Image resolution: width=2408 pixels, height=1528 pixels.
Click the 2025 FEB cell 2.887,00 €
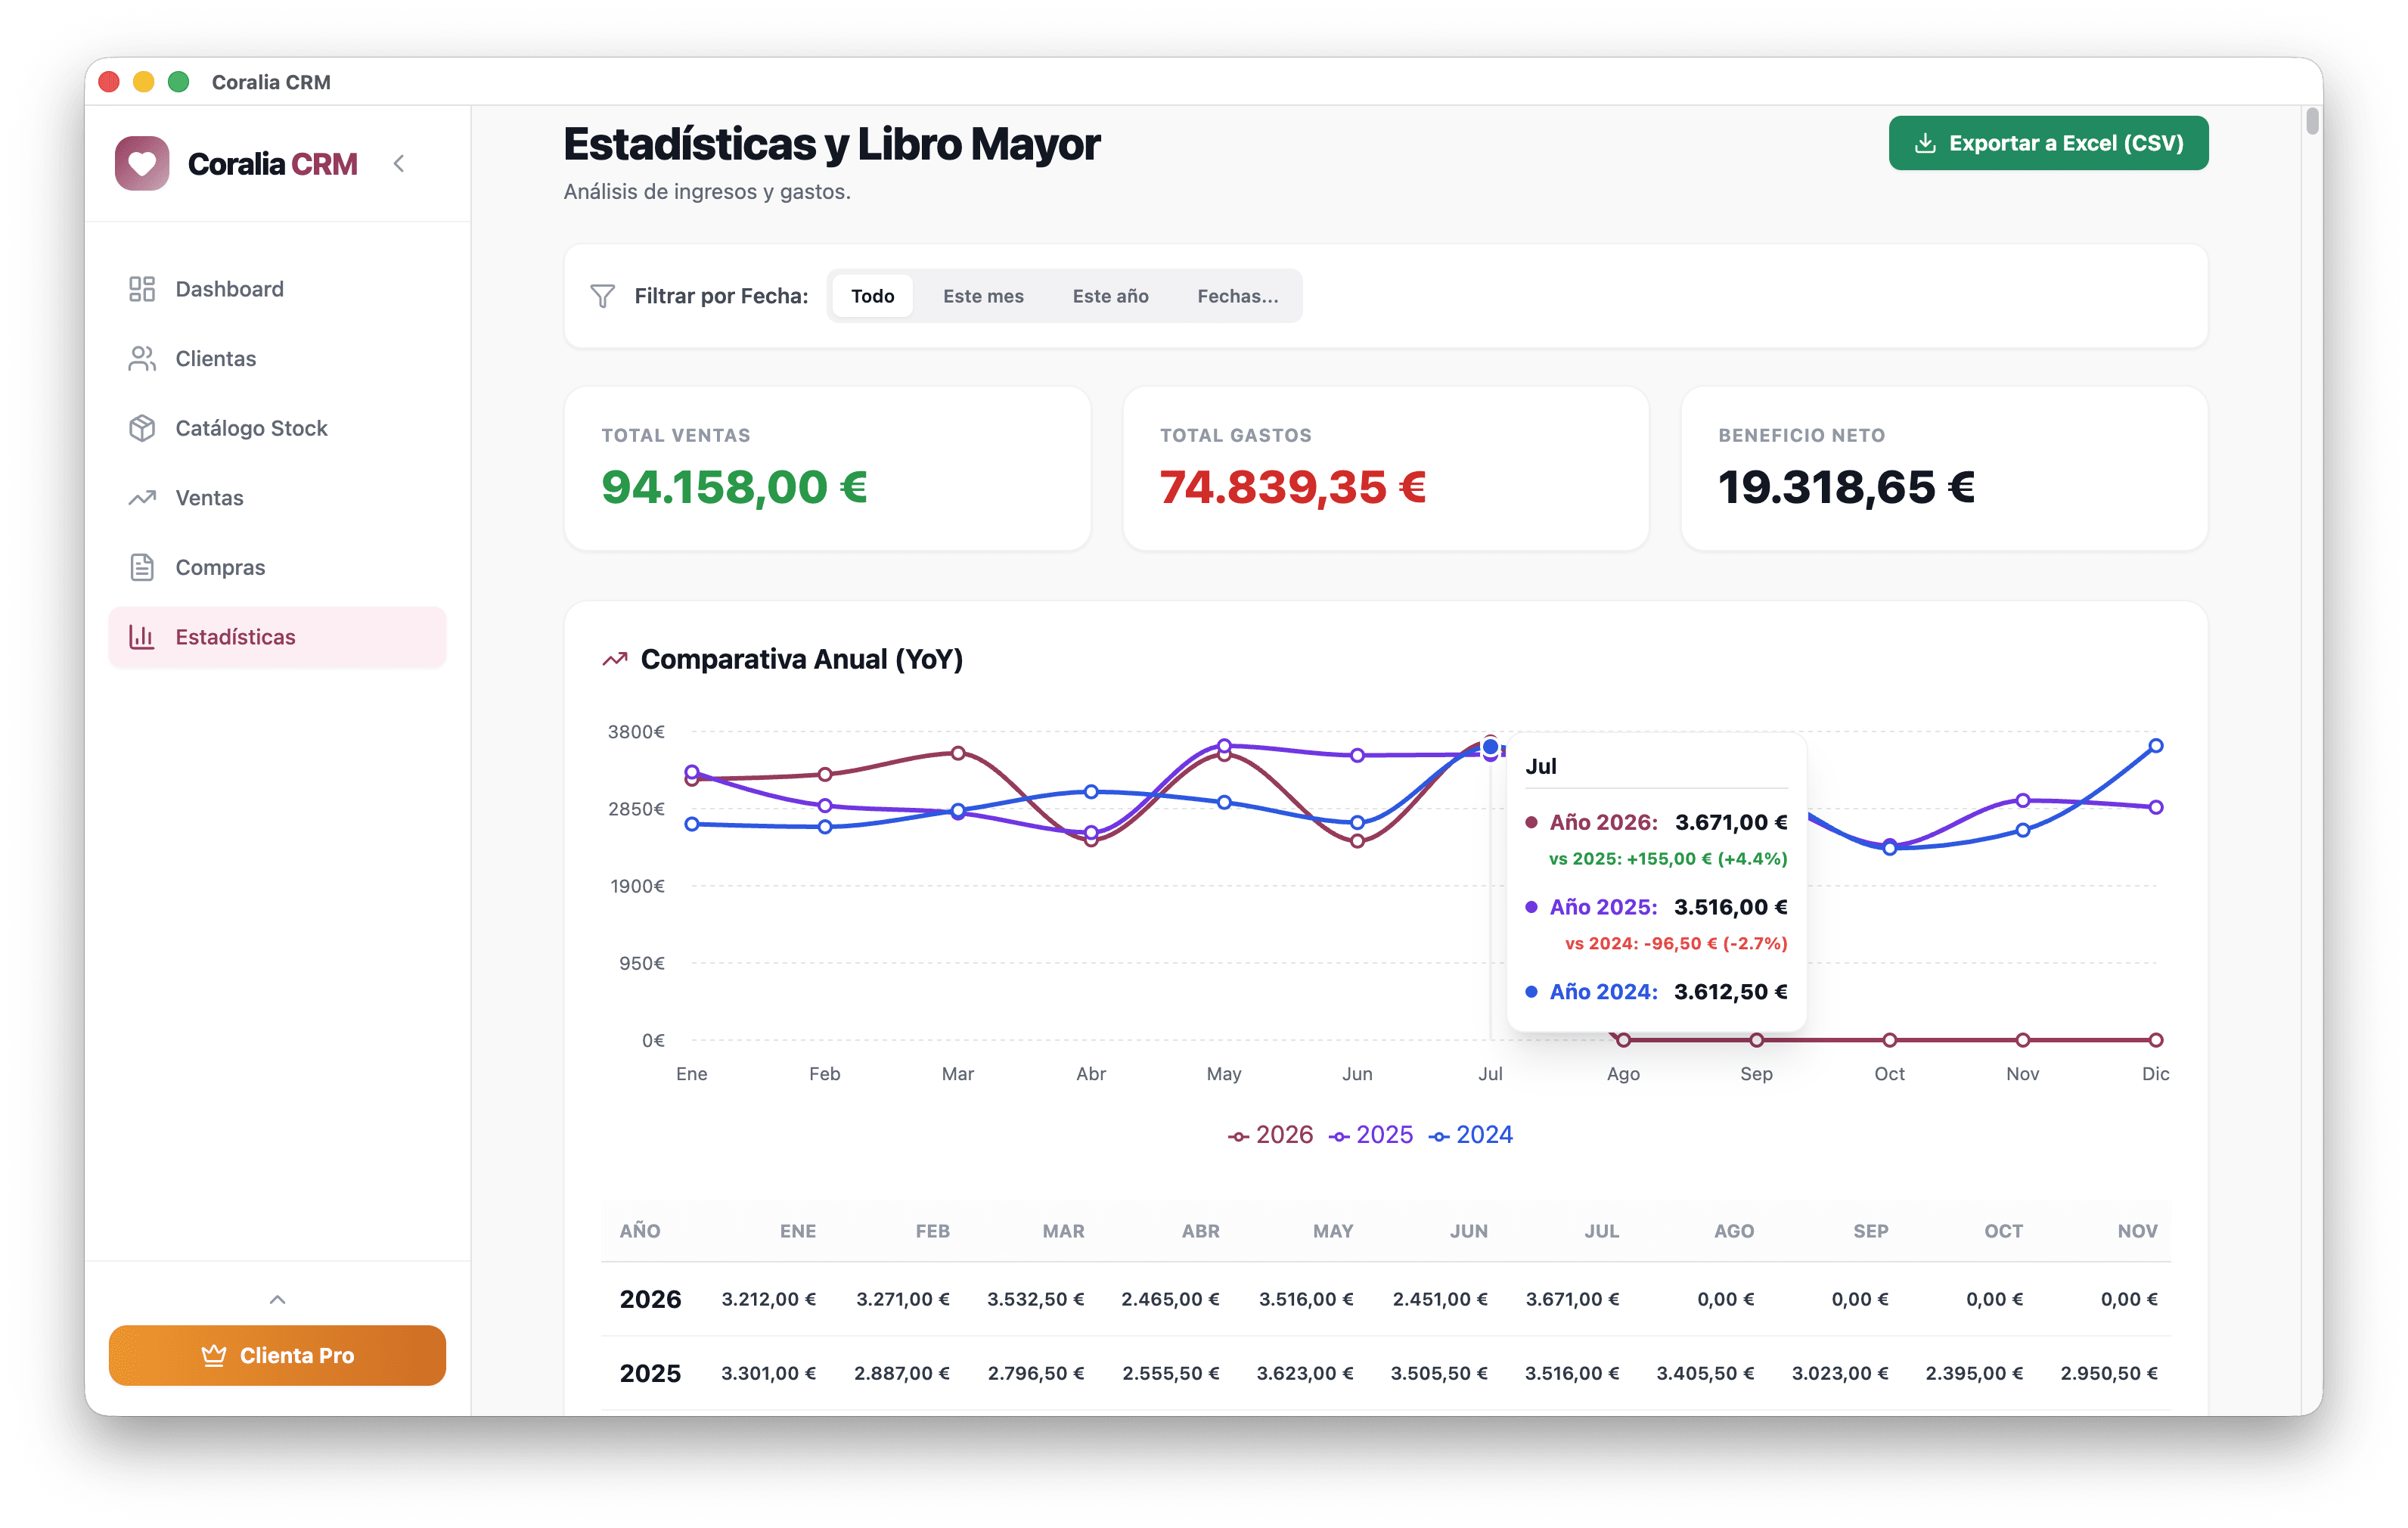coord(901,1373)
